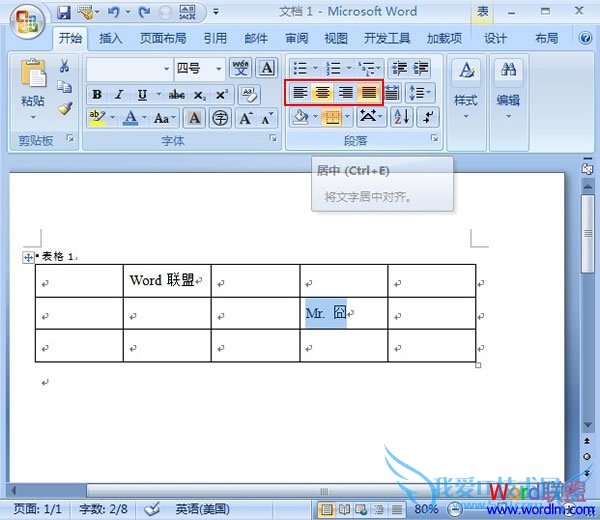Show or hide paragraph marks
Screen dimensions: 600x520
click(x=427, y=117)
